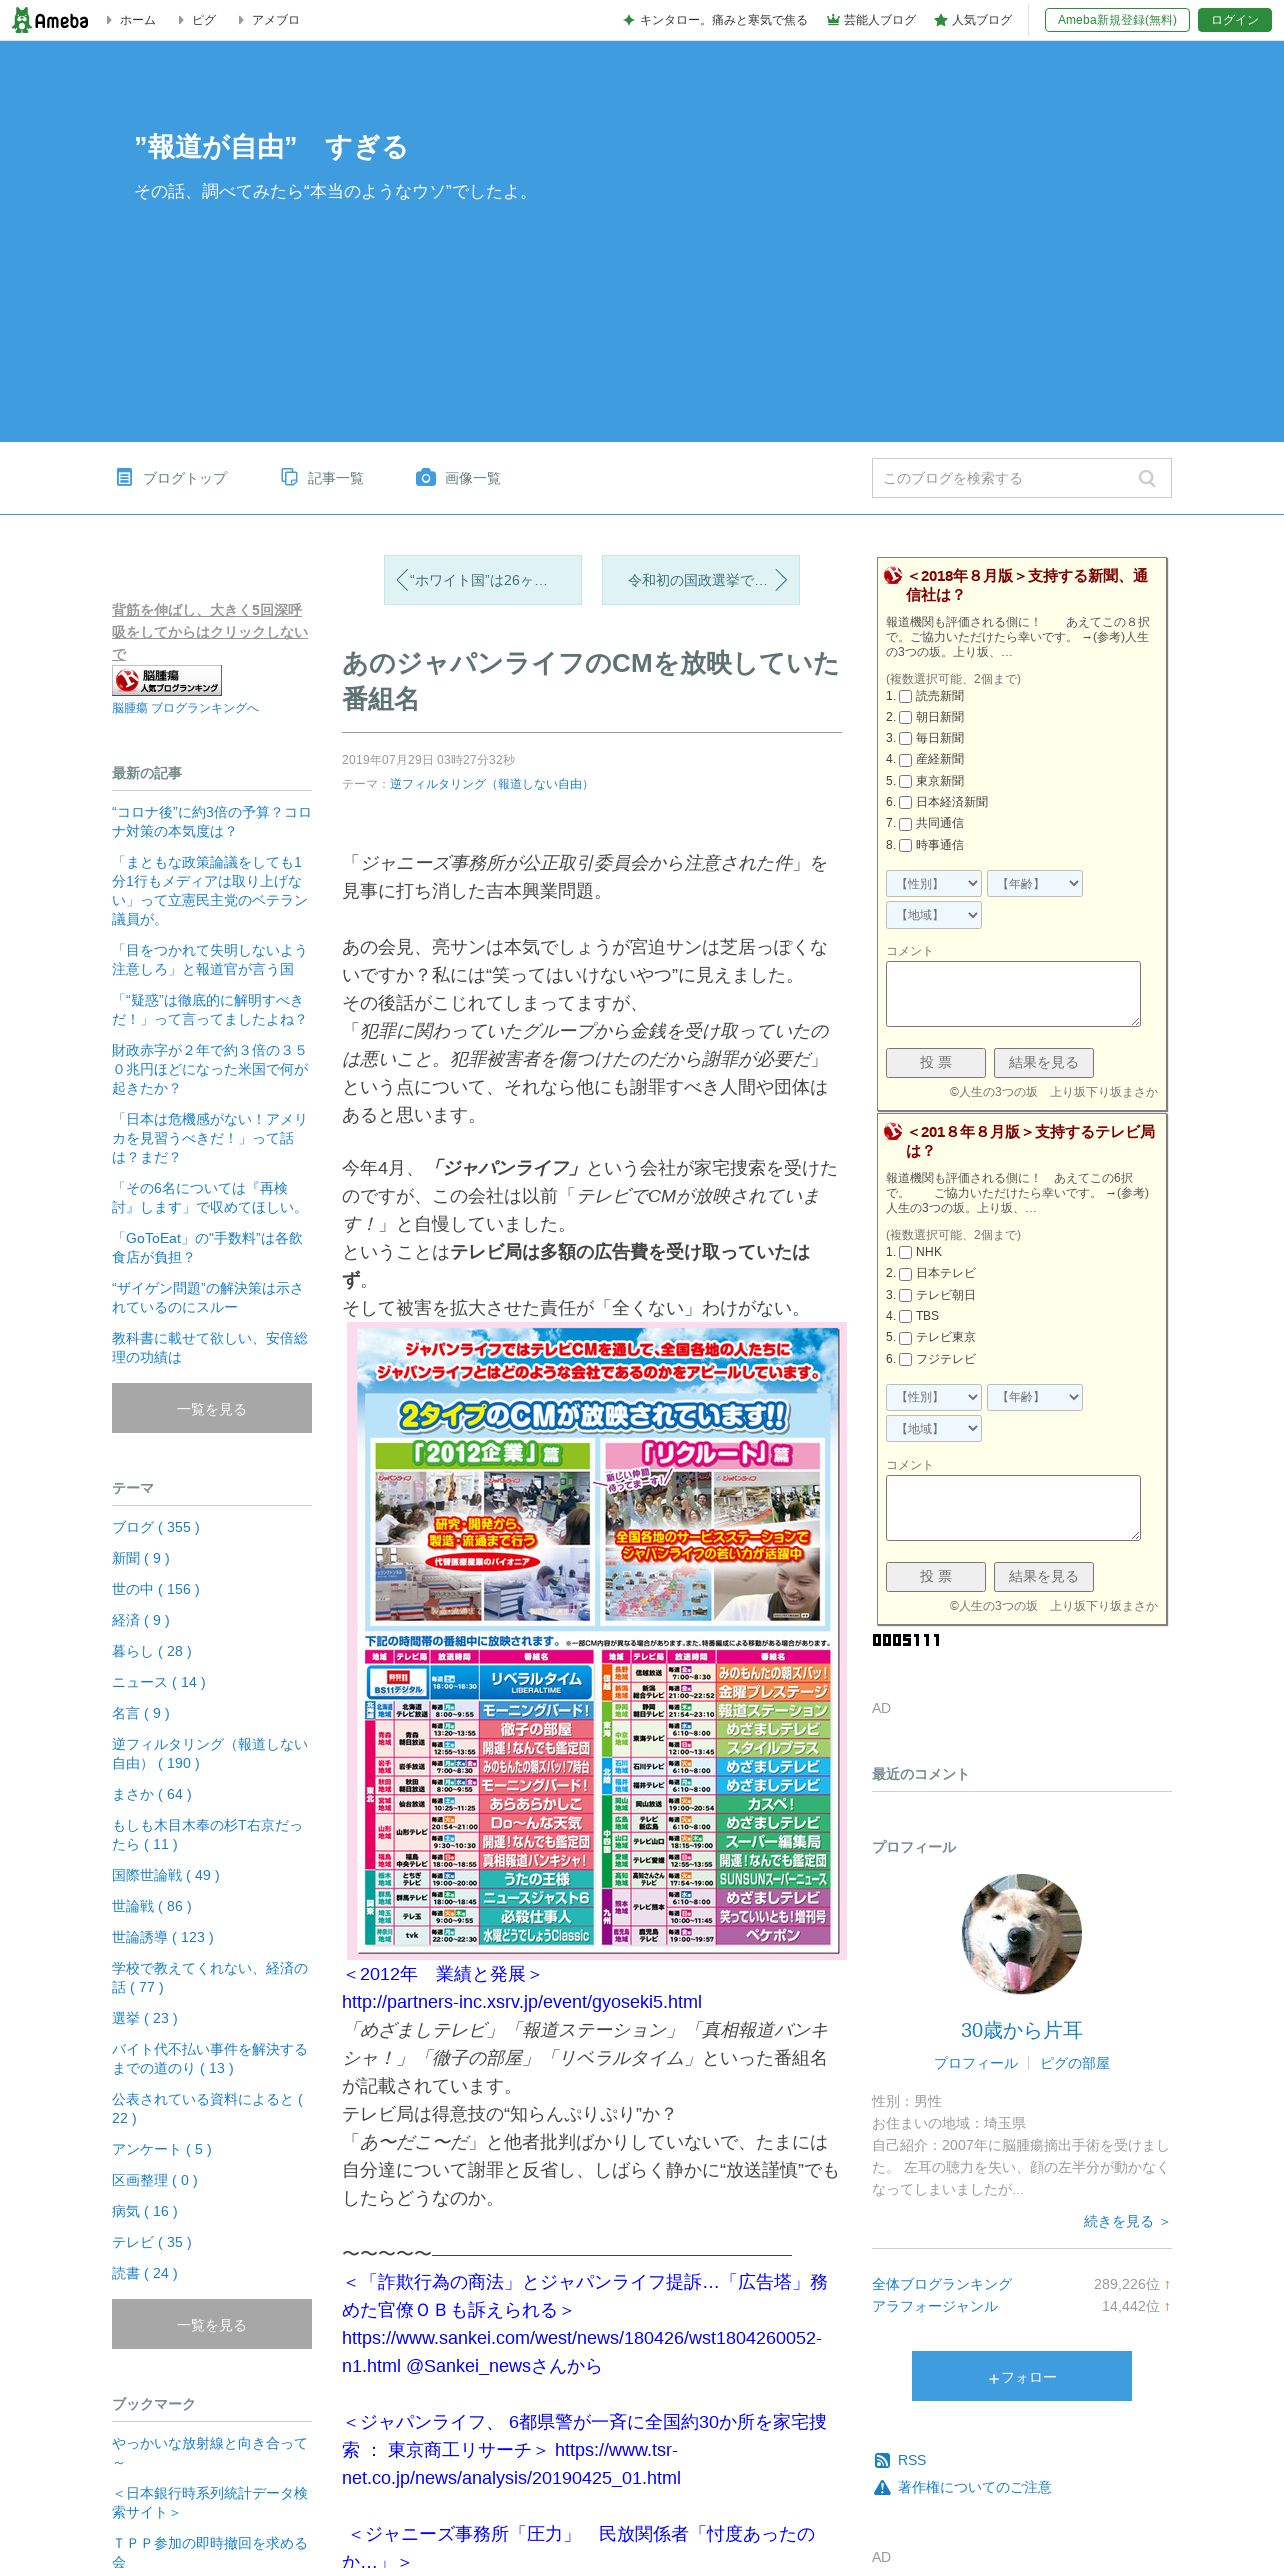This screenshot has height=2568, width=1284.
Task: Open the ピグの部屋 link
Action: (x=1075, y=2063)
